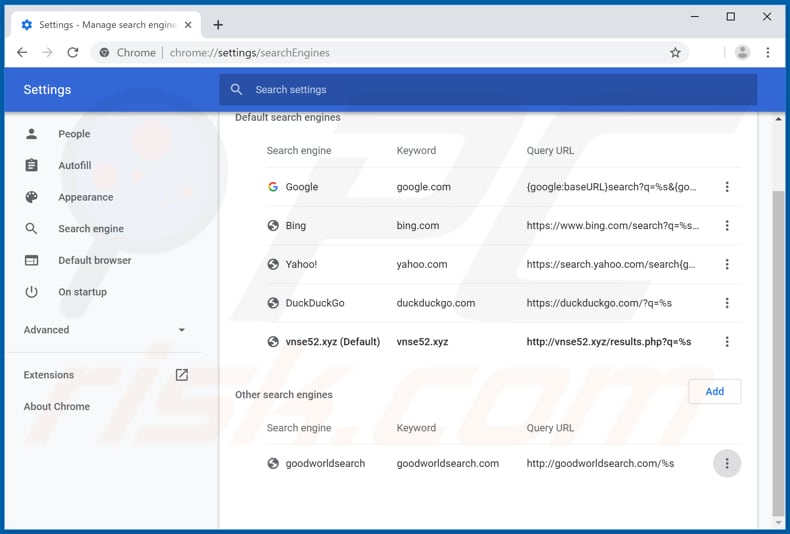The height and width of the screenshot is (534, 790).
Task: Select the bing.com keyword cell
Action: [418, 226]
